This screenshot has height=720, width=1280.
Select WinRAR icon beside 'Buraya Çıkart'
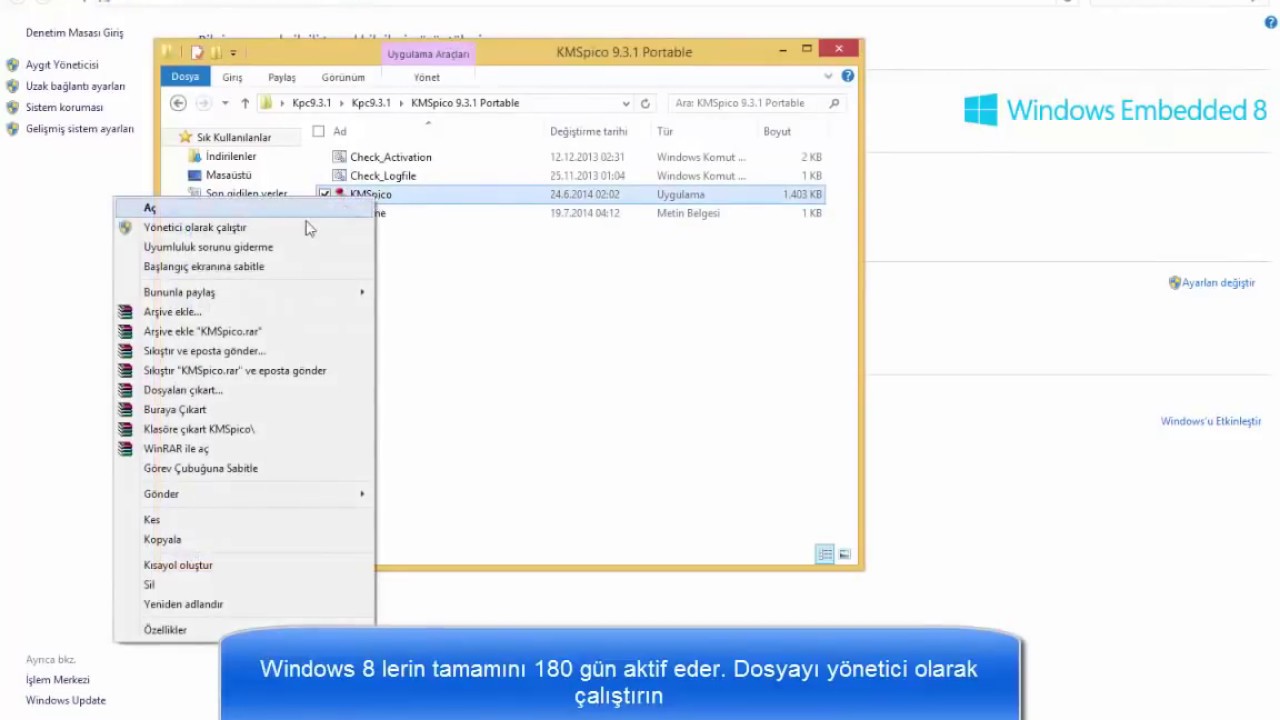(125, 410)
